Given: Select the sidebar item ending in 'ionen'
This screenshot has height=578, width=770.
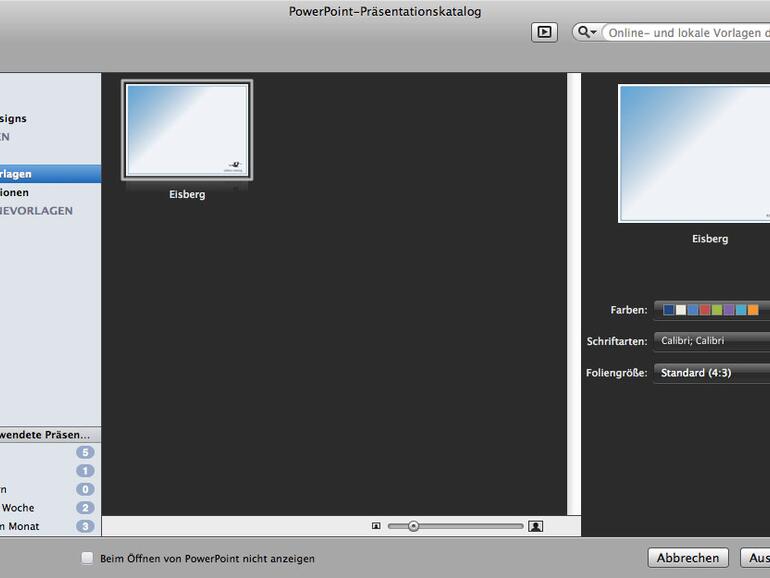Looking at the screenshot, I should click(x=51, y=193).
